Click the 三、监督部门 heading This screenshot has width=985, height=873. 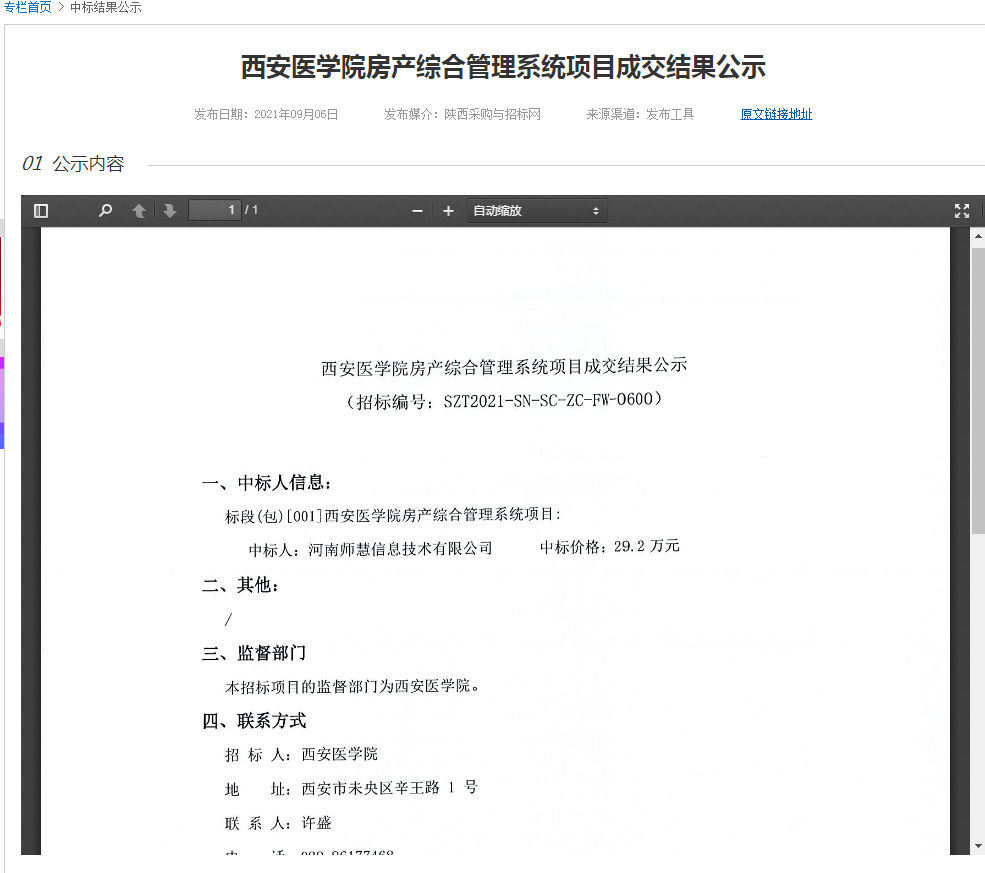[x=254, y=653]
